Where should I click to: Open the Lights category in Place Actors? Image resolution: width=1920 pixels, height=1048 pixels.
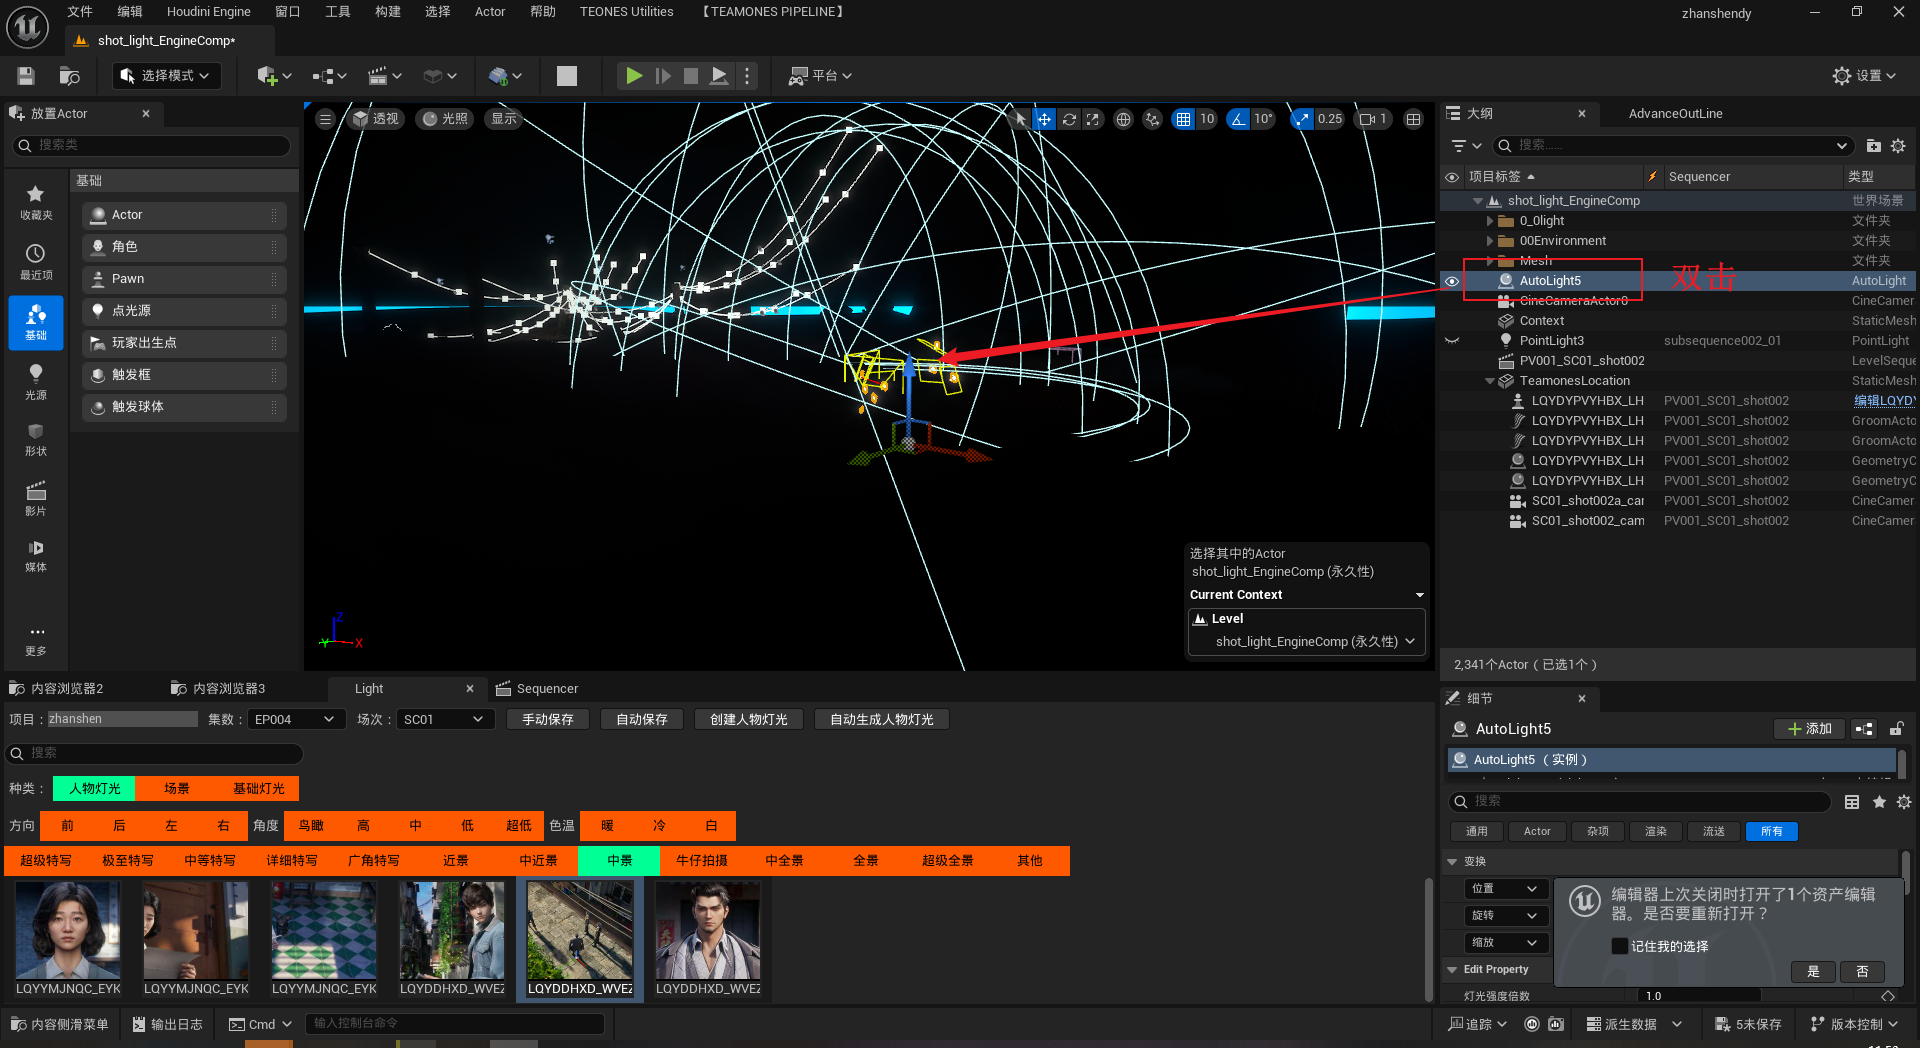click(36, 381)
